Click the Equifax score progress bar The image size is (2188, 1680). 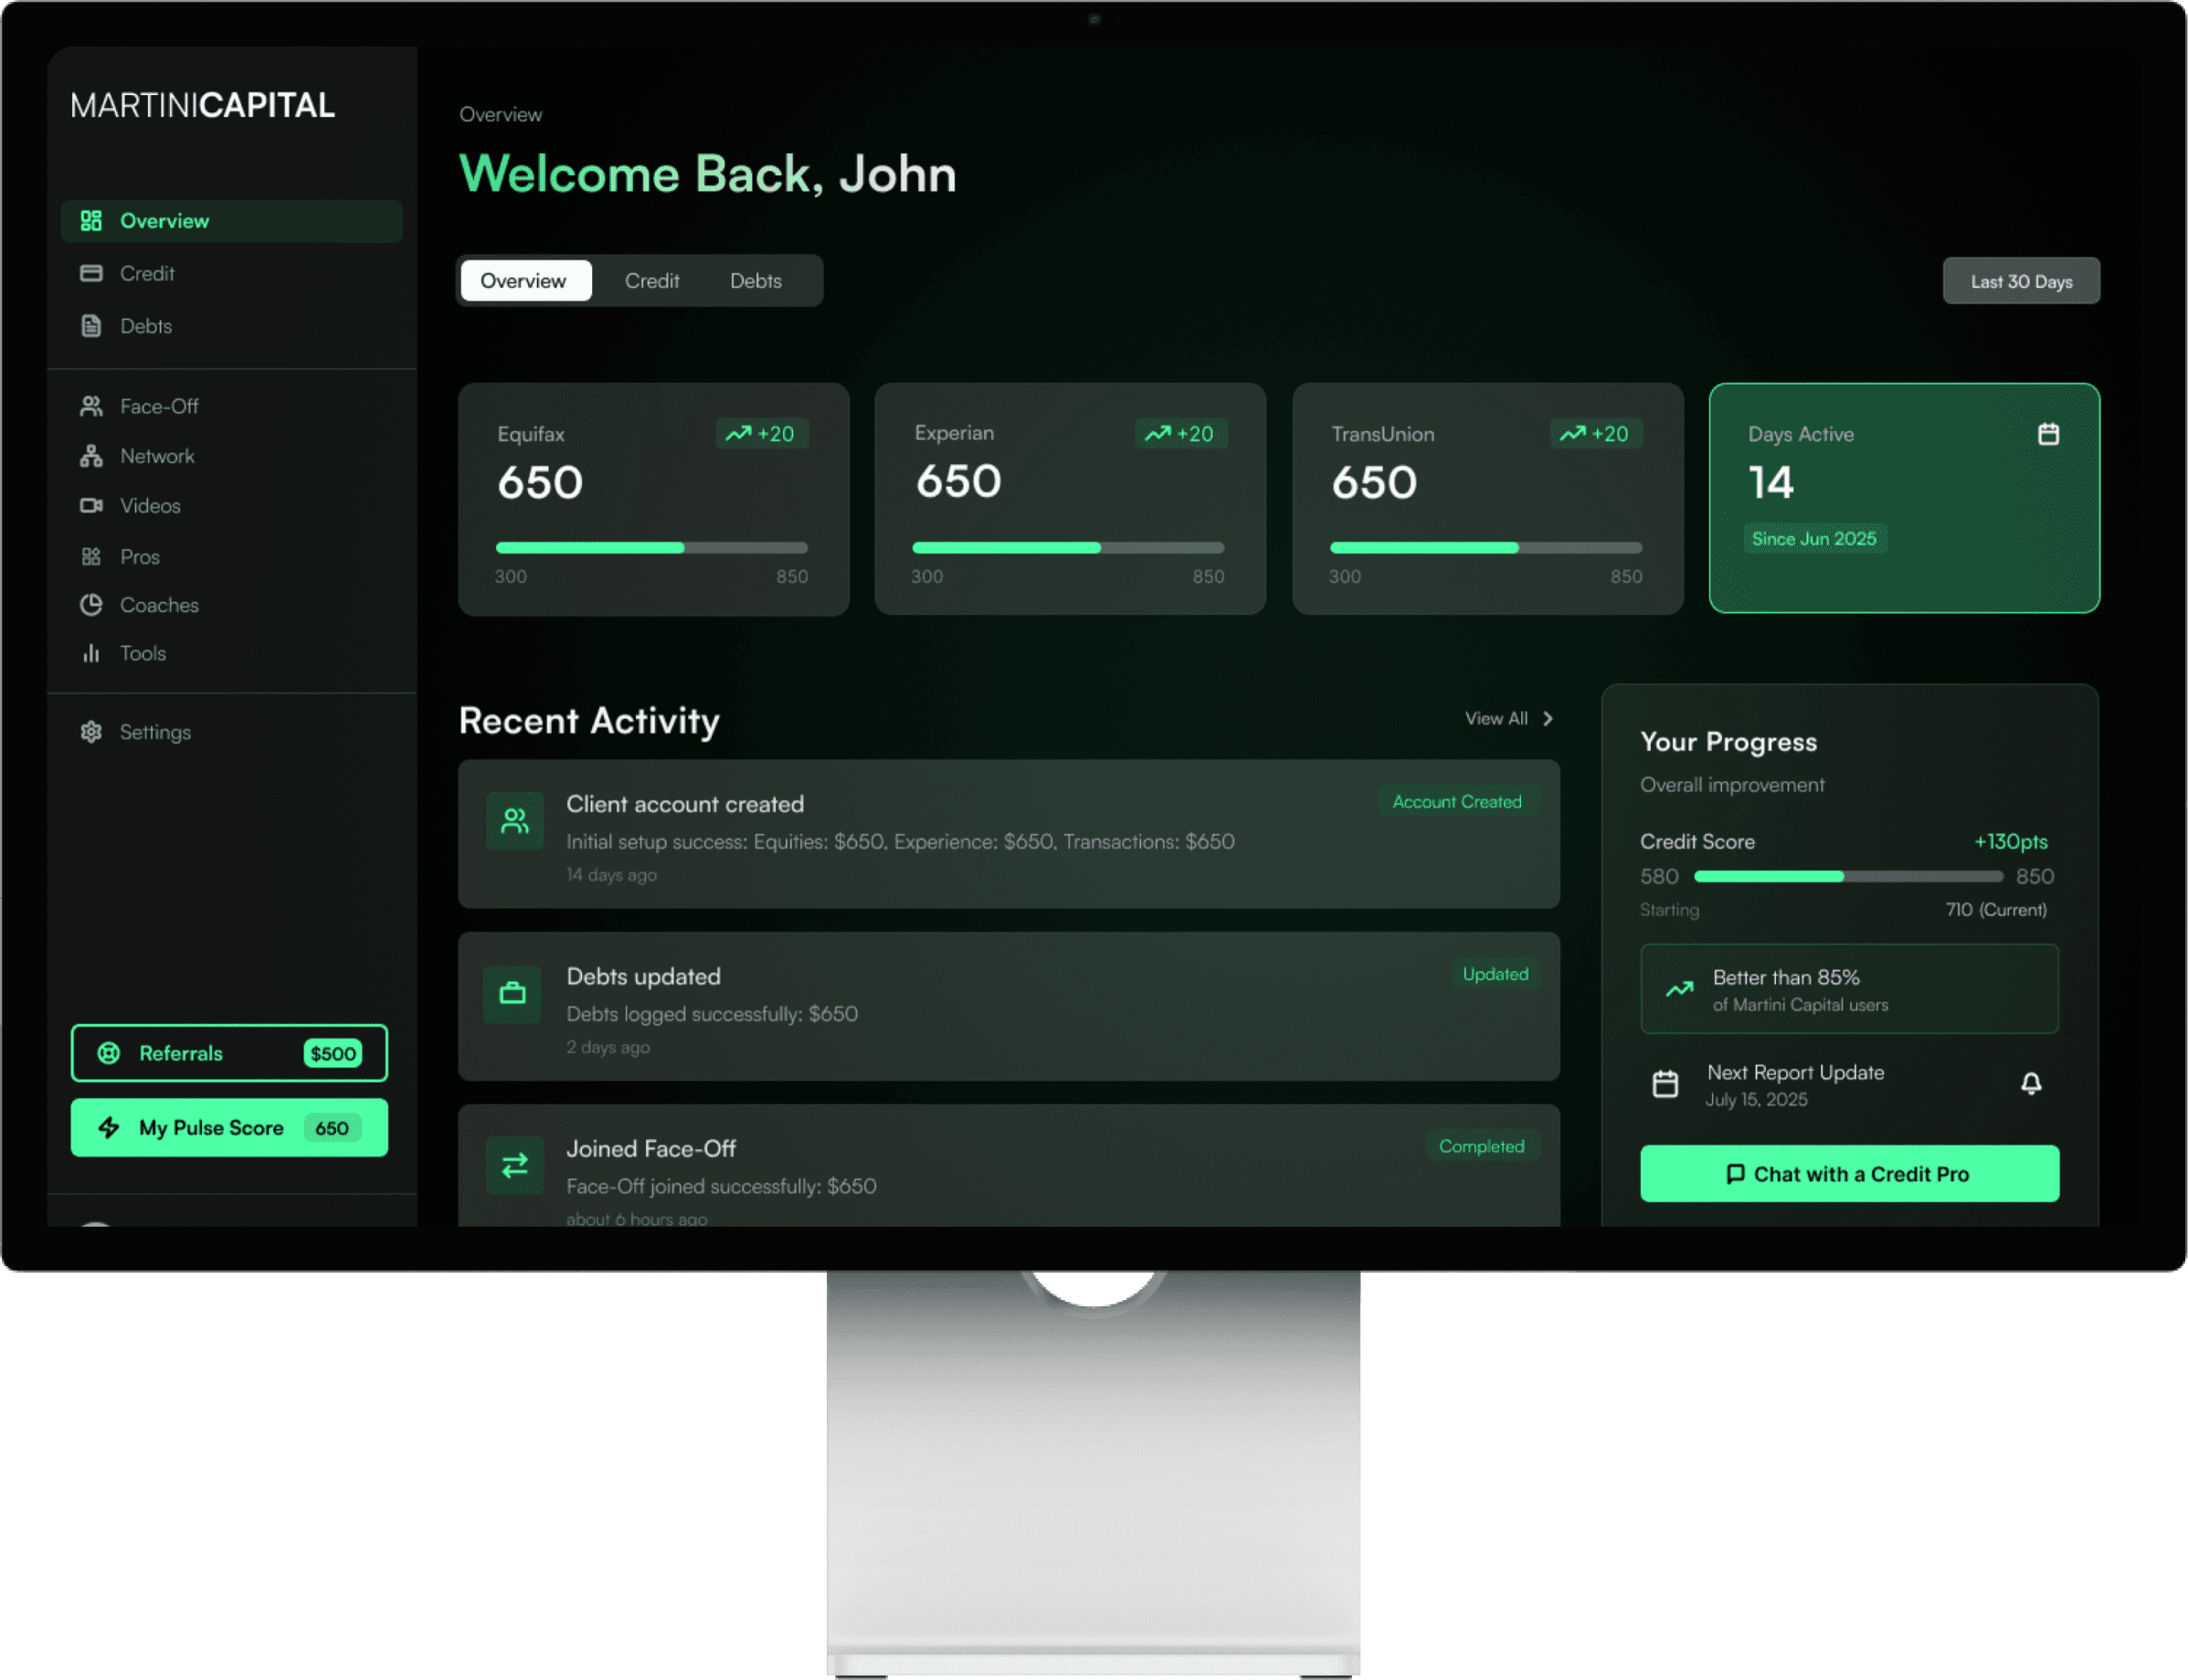pyautogui.click(x=651, y=548)
